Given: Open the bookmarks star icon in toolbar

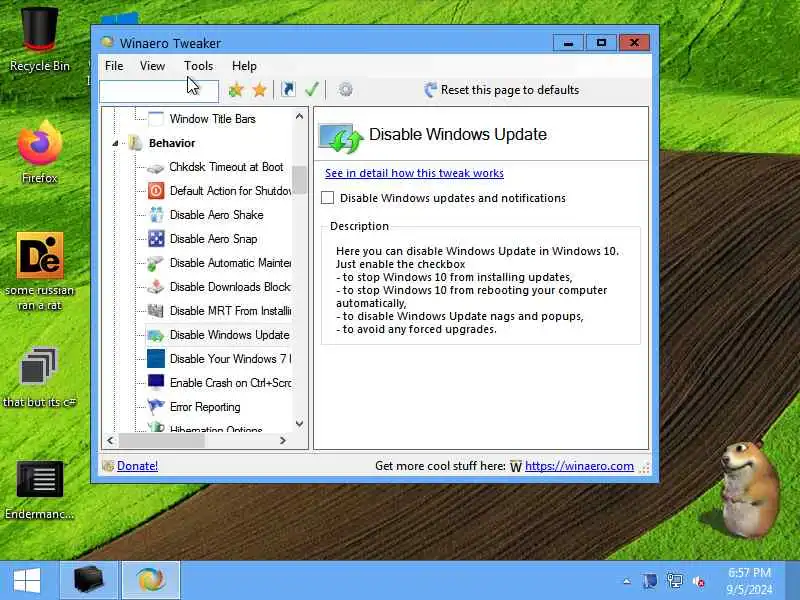Looking at the screenshot, I should (260, 90).
